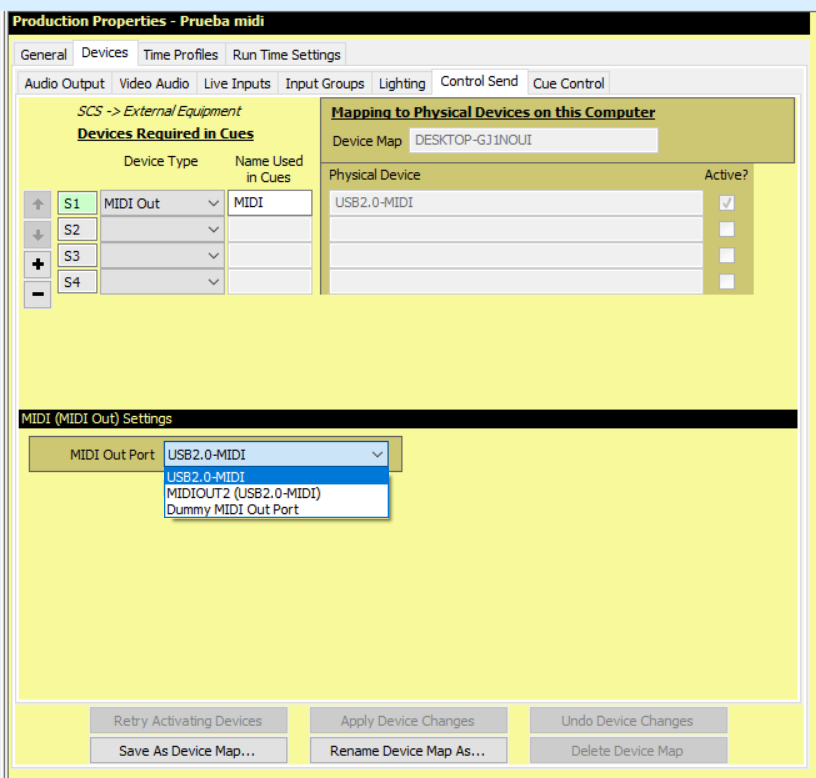Choose Dummy MIDI Out Port option
The width and height of the screenshot is (816, 778).
[233, 509]
